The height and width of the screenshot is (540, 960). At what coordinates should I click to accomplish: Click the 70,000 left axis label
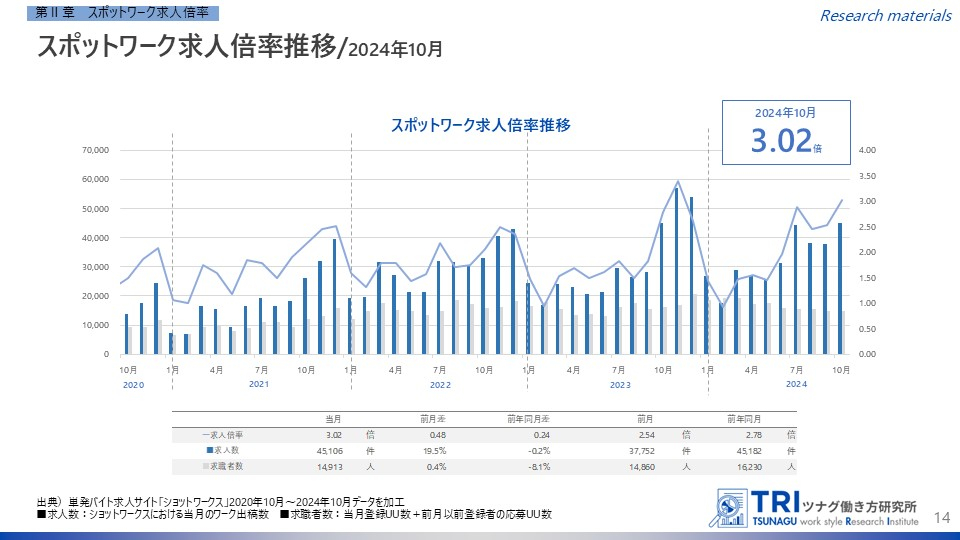click(95, 150)
